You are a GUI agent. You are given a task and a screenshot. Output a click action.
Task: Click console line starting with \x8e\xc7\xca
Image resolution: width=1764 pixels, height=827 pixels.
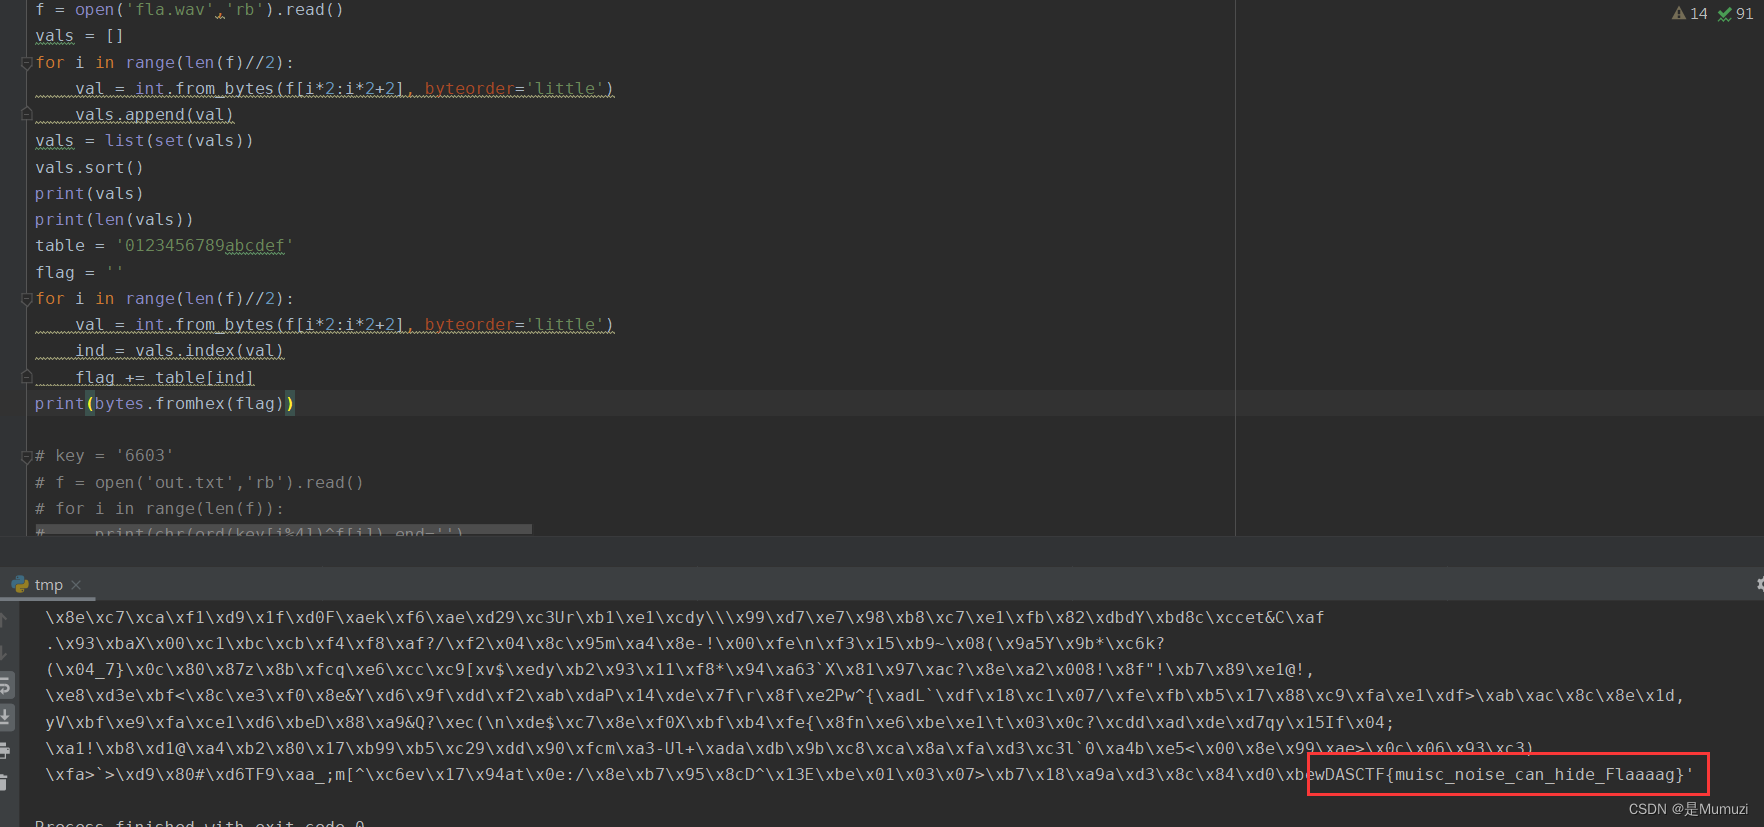685,618
